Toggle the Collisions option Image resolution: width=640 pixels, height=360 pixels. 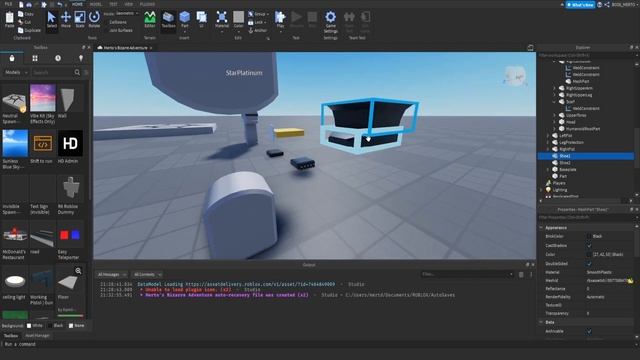[x=118, y=22]
